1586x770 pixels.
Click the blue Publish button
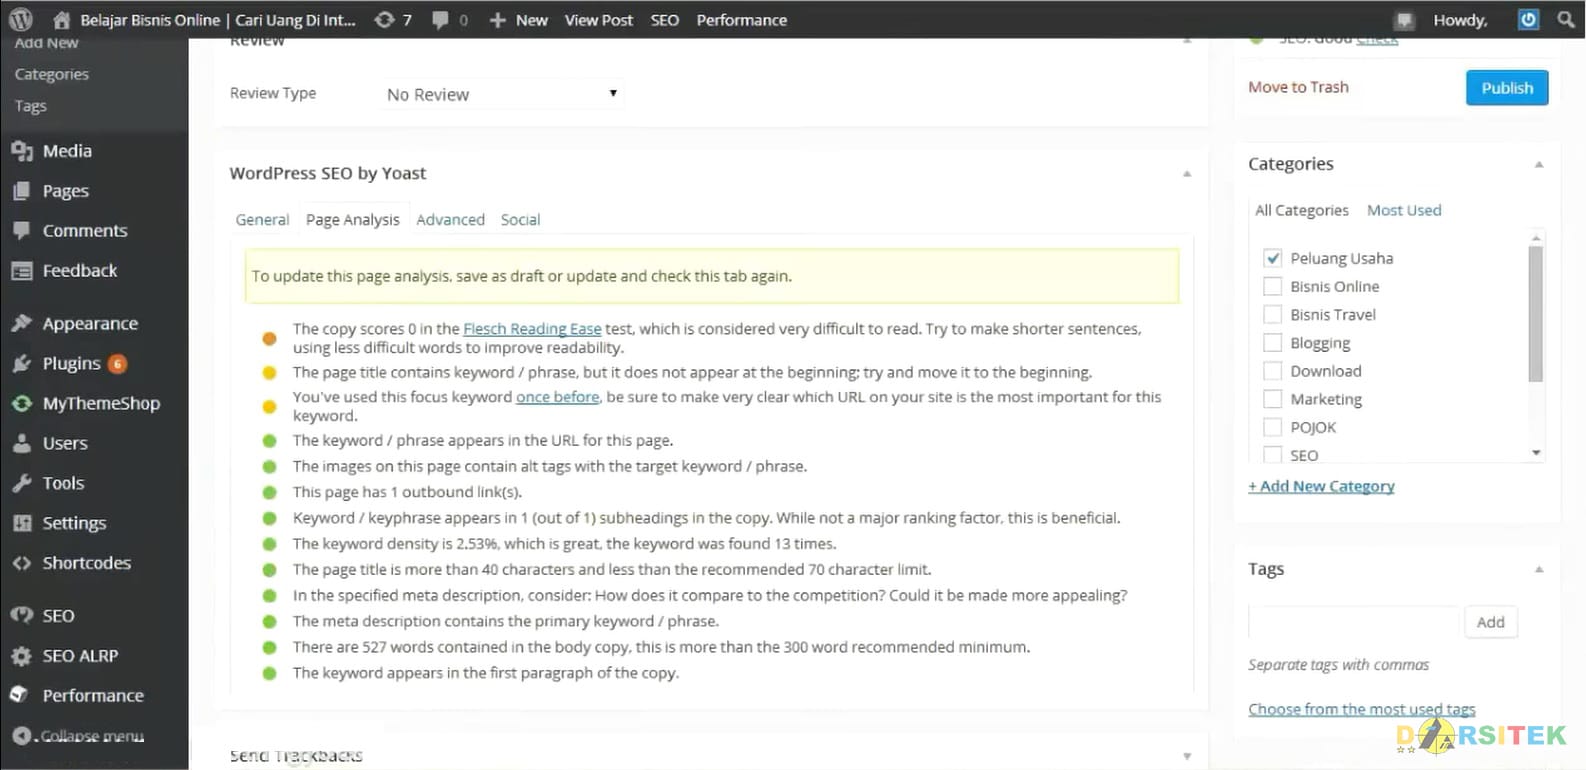pos(1507,88)
